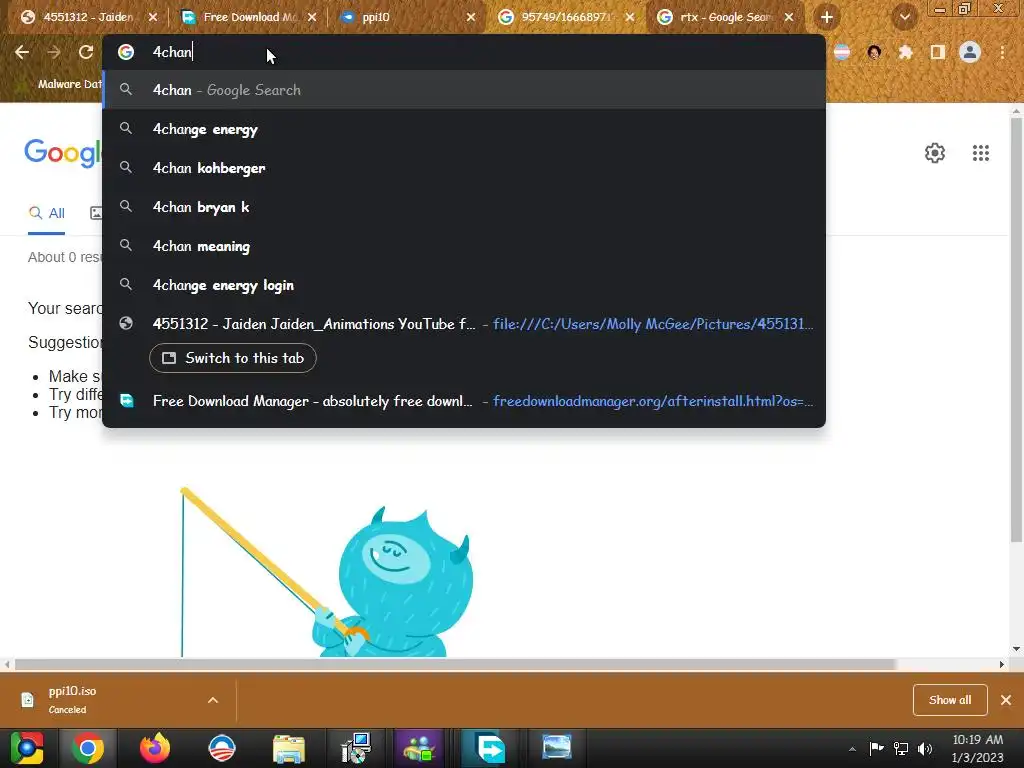1024x768 pixels.
Task: Click the Switch to this tab button
Action: click(x=232, y=358)
